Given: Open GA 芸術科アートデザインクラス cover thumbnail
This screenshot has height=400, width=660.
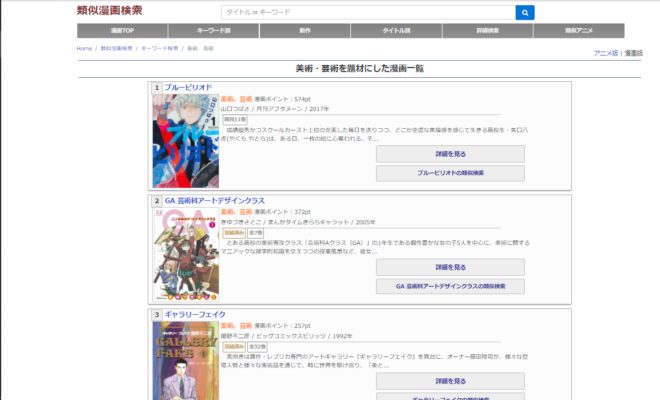Looking at the screenshot, I should [x=183, y=250].
